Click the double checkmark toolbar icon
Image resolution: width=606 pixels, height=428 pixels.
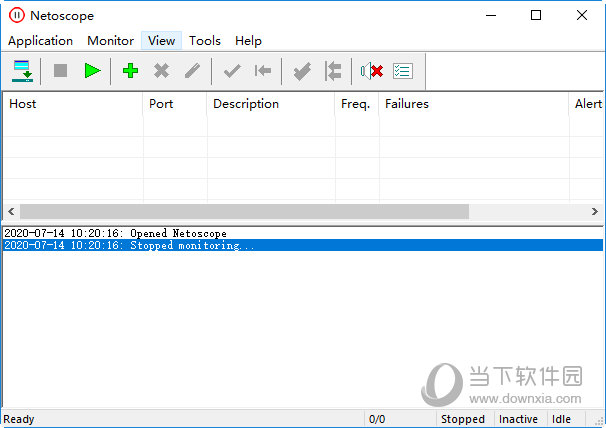tap(302, 71)
